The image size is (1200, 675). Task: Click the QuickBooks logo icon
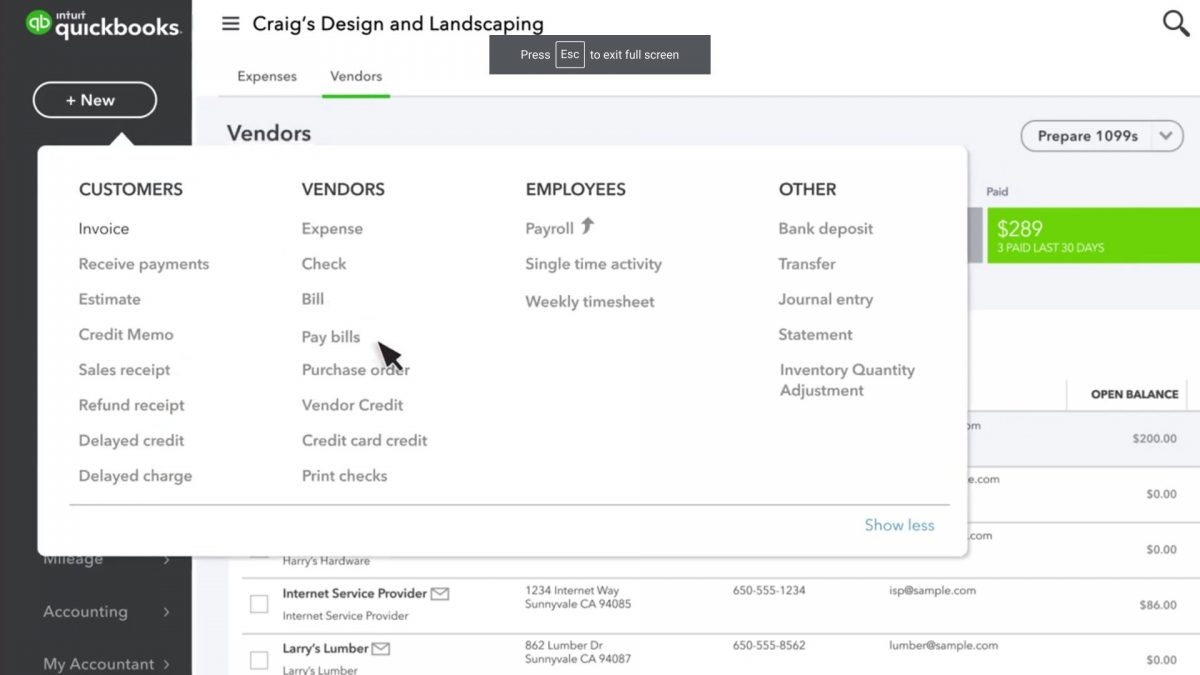(x=39, y=23)
